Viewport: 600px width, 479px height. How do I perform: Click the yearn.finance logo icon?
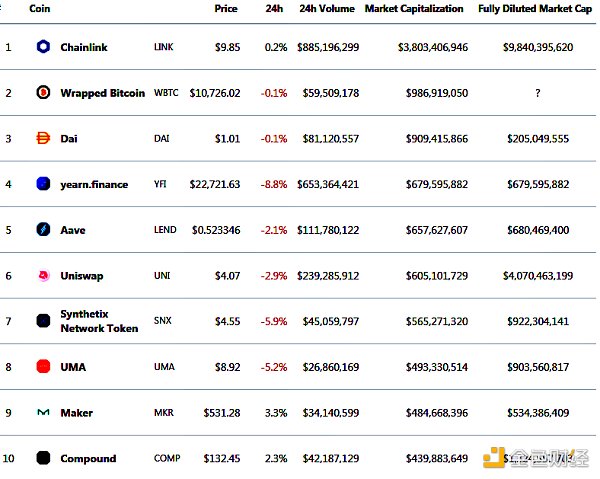(43, 184)
